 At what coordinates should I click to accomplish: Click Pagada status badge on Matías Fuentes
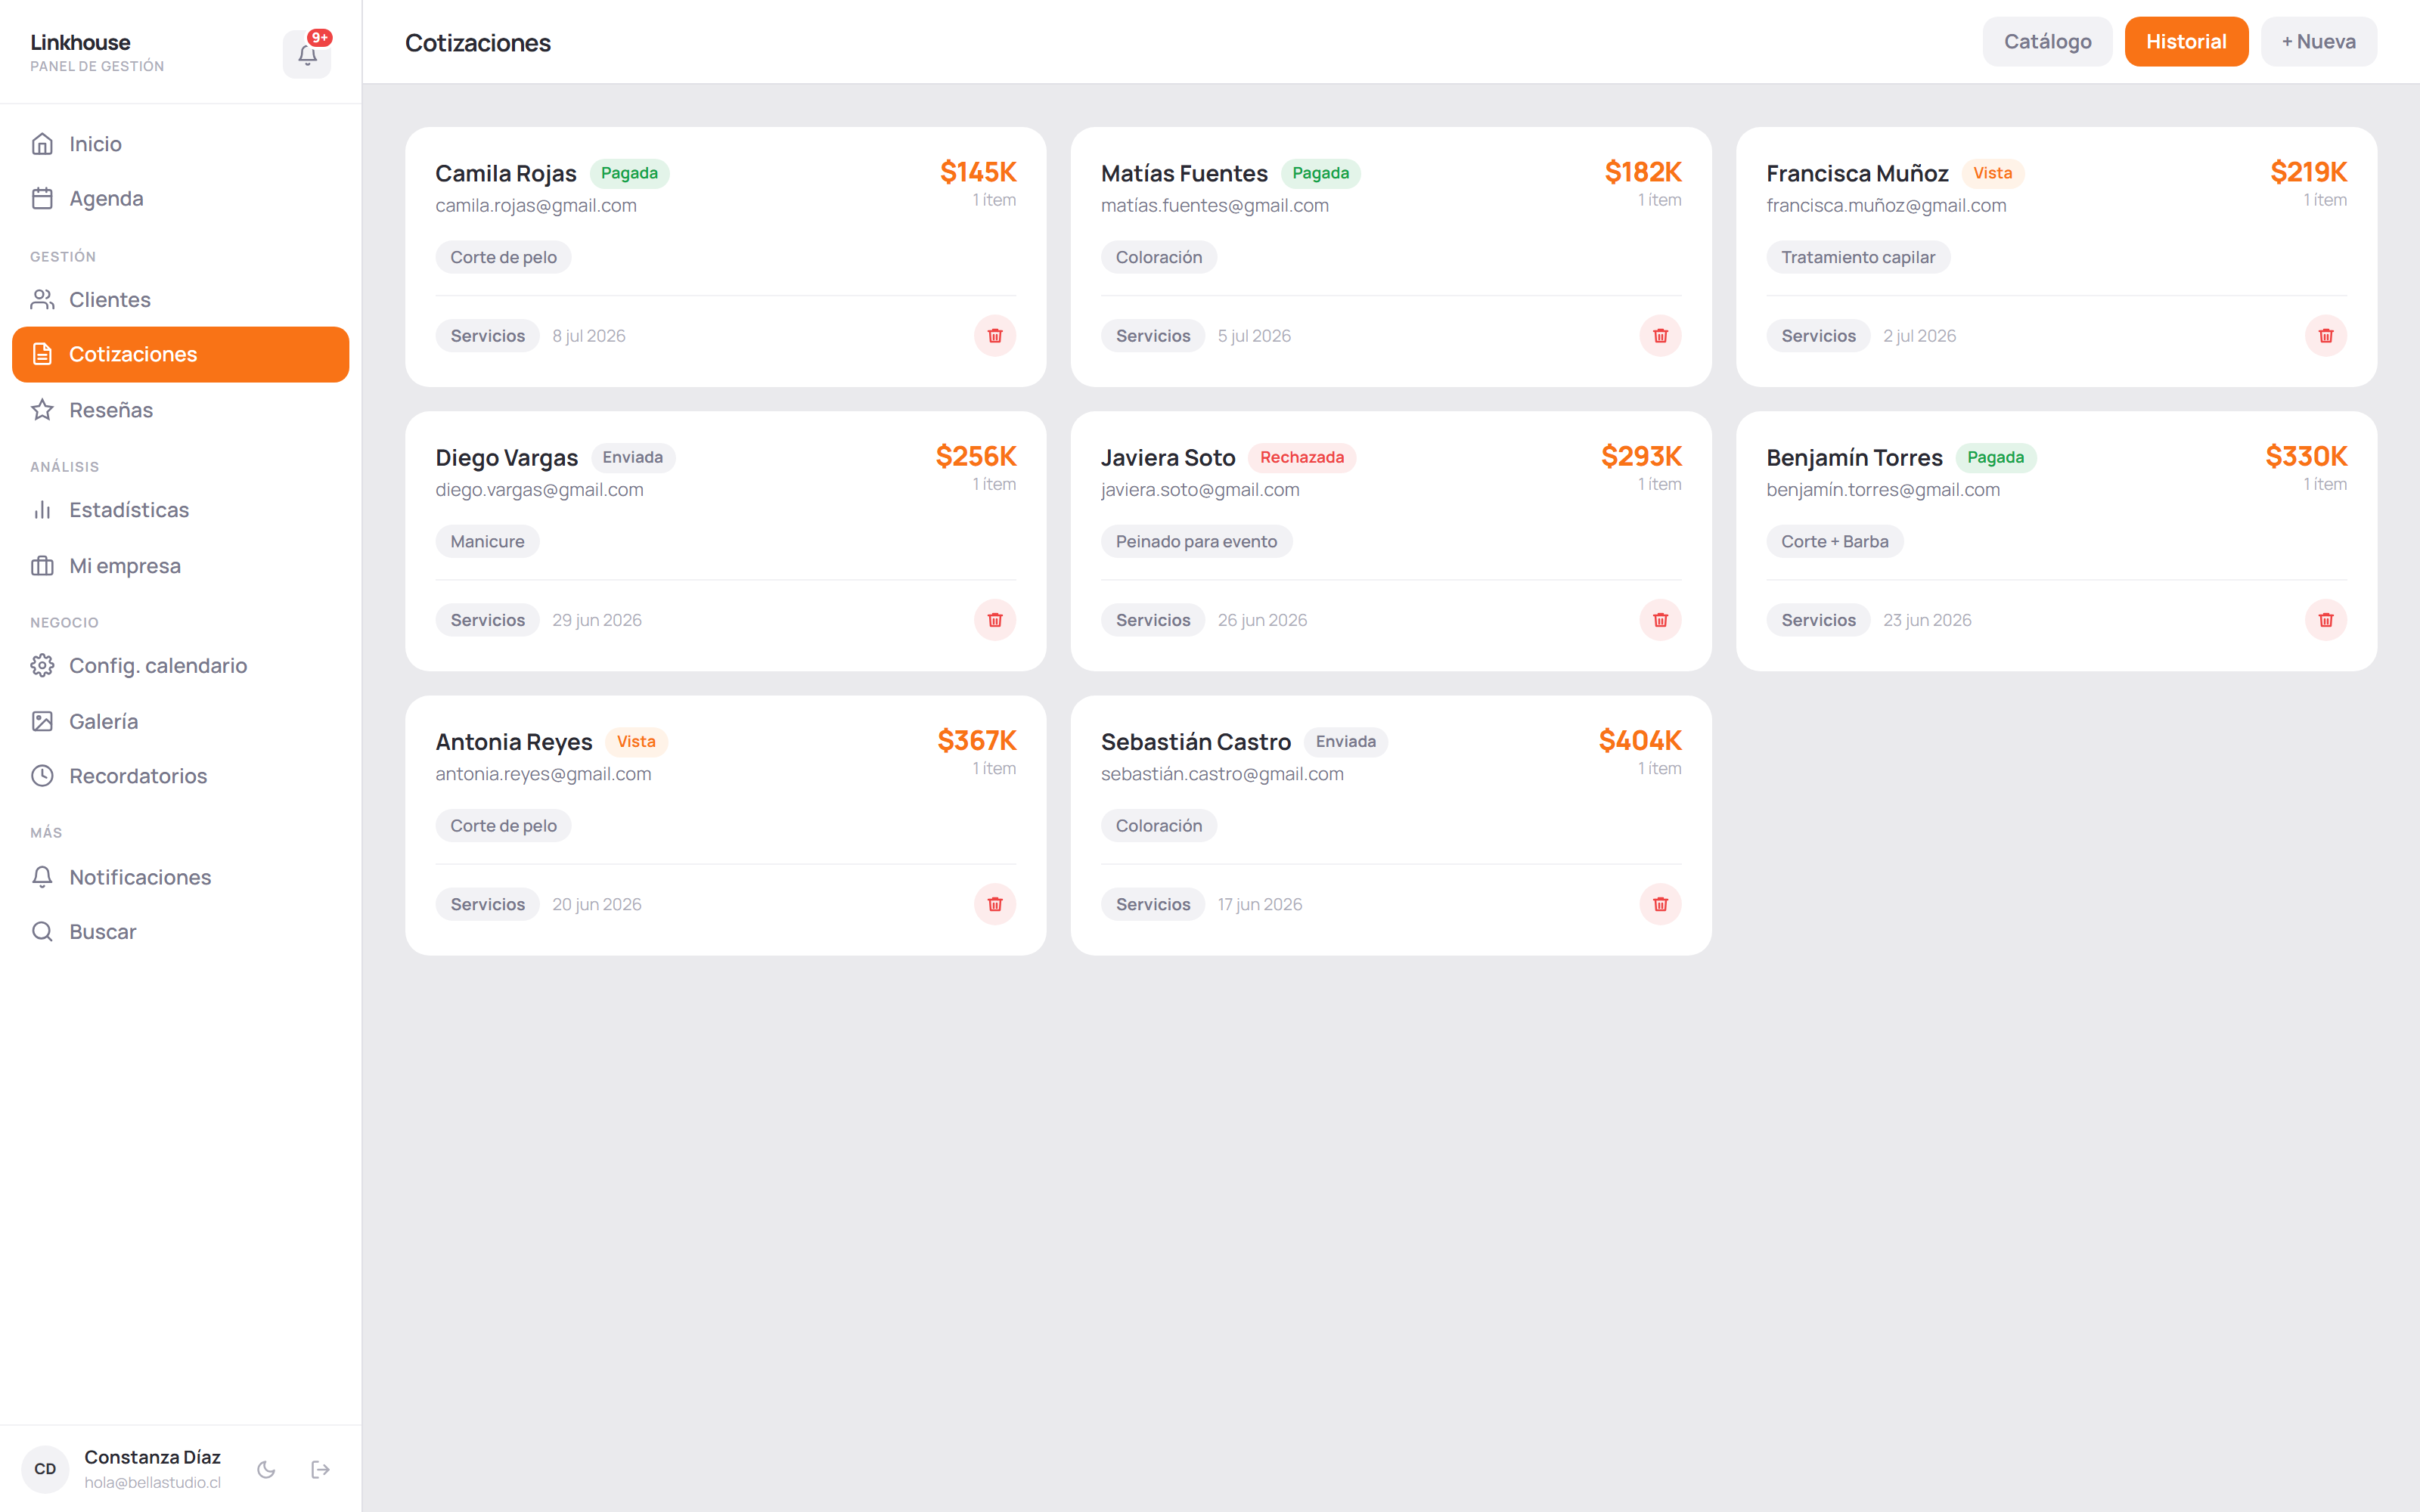click(1320, 173)
